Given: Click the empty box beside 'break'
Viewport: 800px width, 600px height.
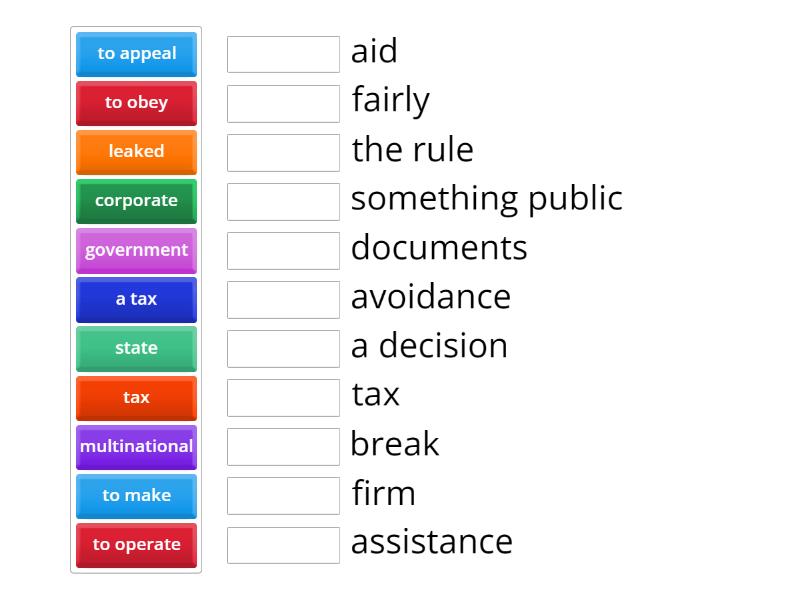Looking at the screenshot, I should coord(283,446).
